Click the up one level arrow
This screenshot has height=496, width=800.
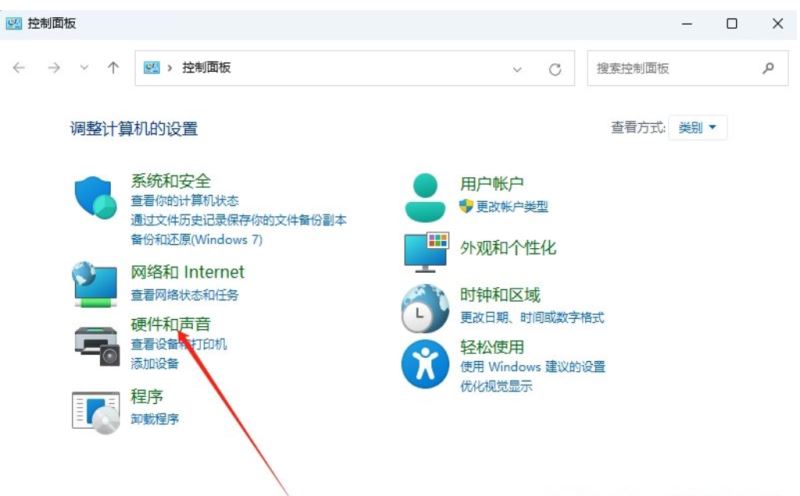pyautogui.click(x=113, y=68)
